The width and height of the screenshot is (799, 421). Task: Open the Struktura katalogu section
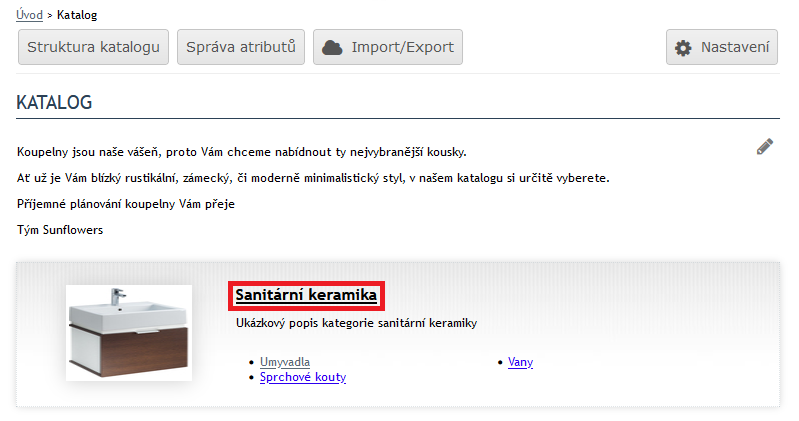click(x=93, y=47)
